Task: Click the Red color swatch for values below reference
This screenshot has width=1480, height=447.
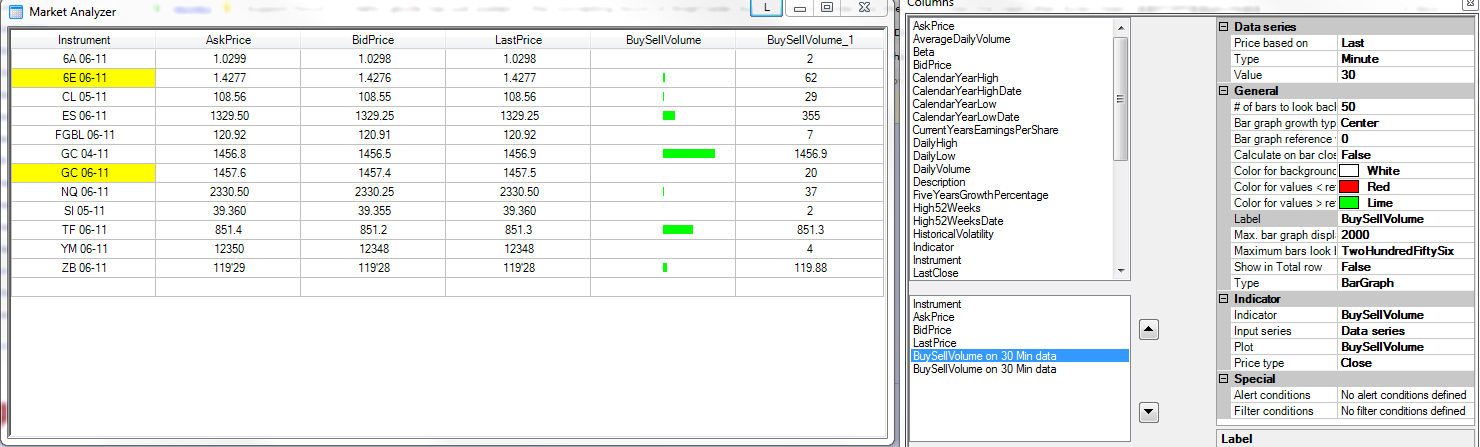Action: (1351, 187)
